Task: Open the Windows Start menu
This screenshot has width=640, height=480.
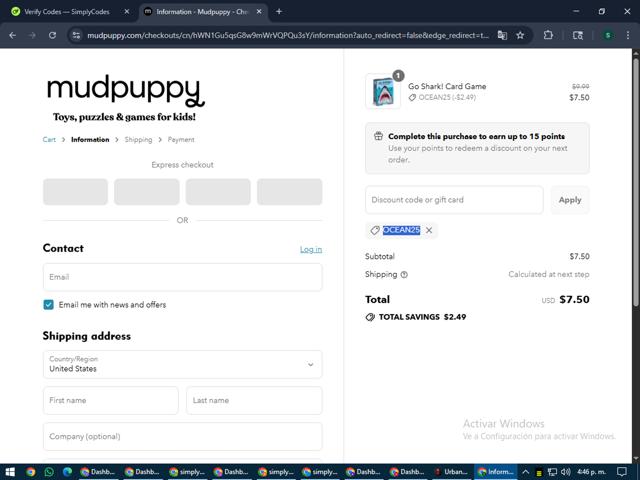Action: pyautogui.click(x=10, y=472)
